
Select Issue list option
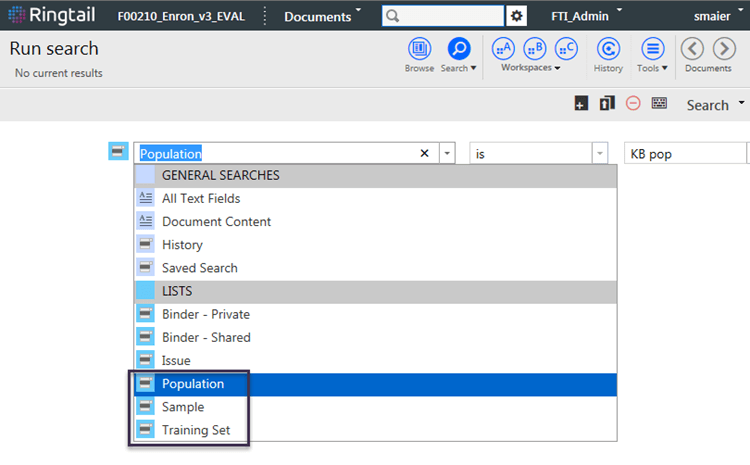[375, 360]
